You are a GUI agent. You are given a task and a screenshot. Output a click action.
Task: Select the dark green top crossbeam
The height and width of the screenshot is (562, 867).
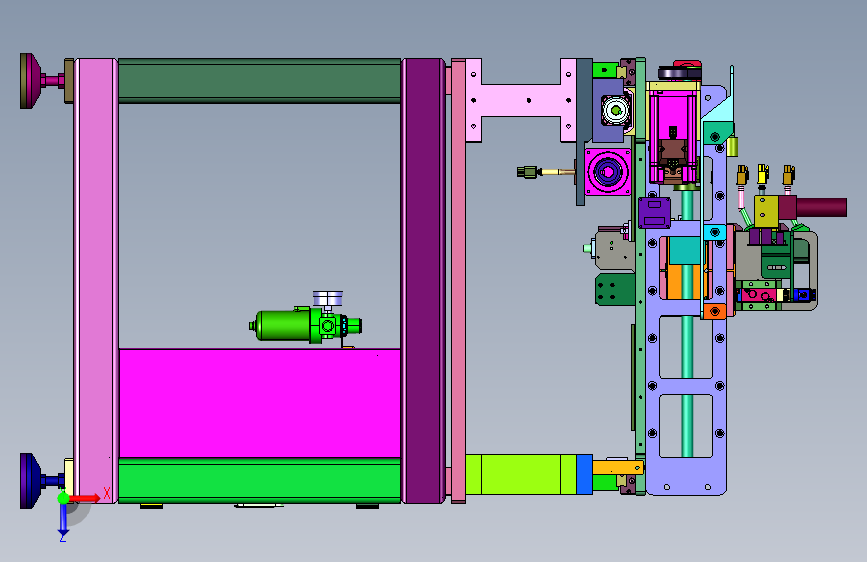point(259,81)
